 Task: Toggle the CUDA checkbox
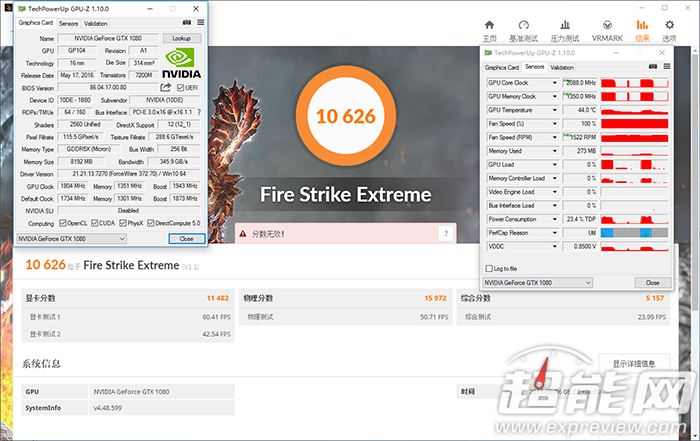(x=94, y=223)
